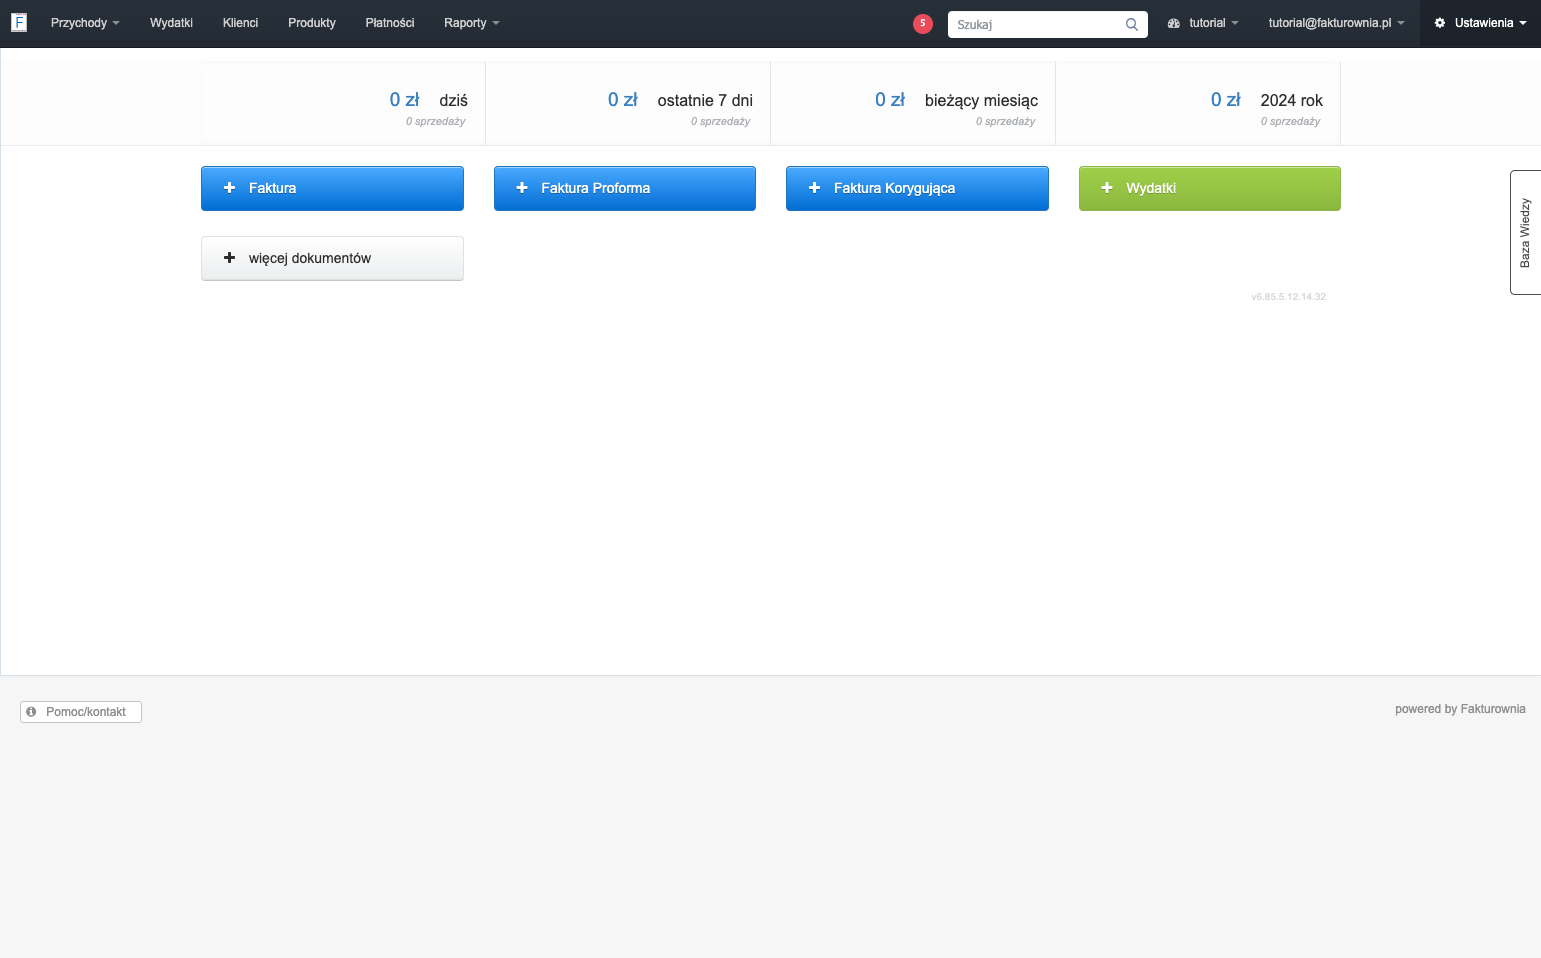Go to Wydatki in the top menu

click(171, 23)
